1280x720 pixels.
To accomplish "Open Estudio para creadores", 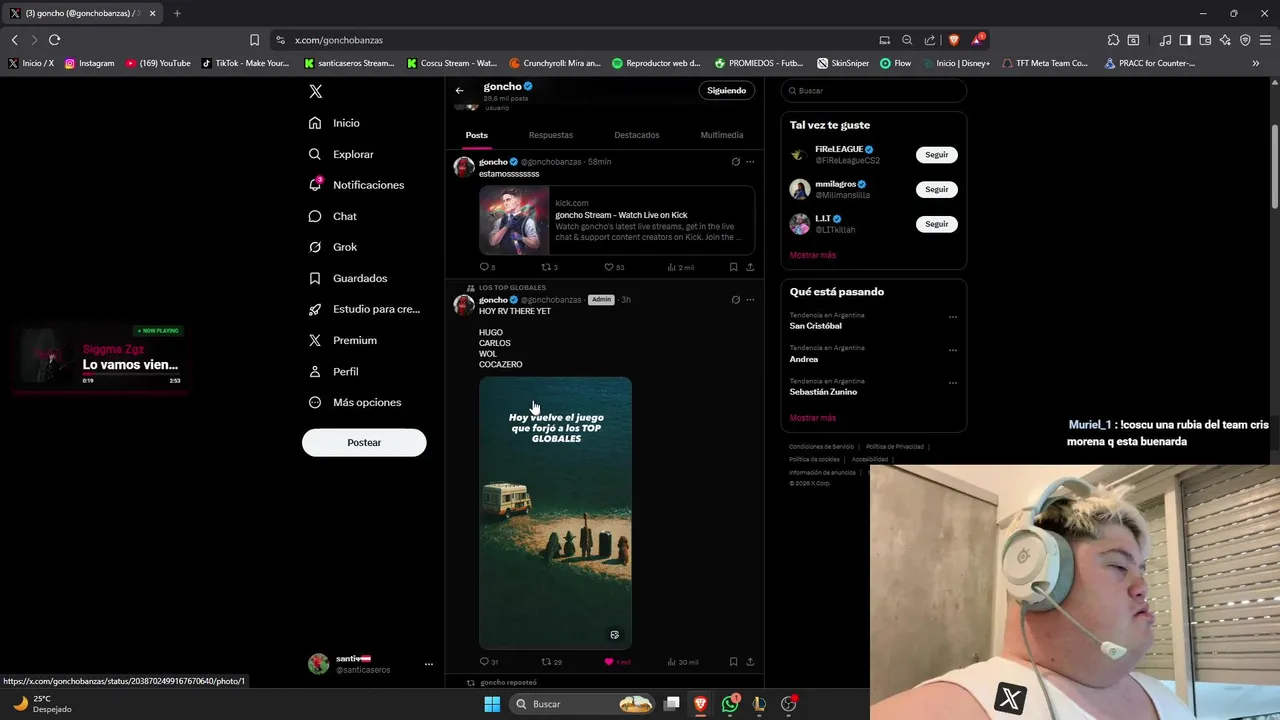I will click(x=364, y=309).
